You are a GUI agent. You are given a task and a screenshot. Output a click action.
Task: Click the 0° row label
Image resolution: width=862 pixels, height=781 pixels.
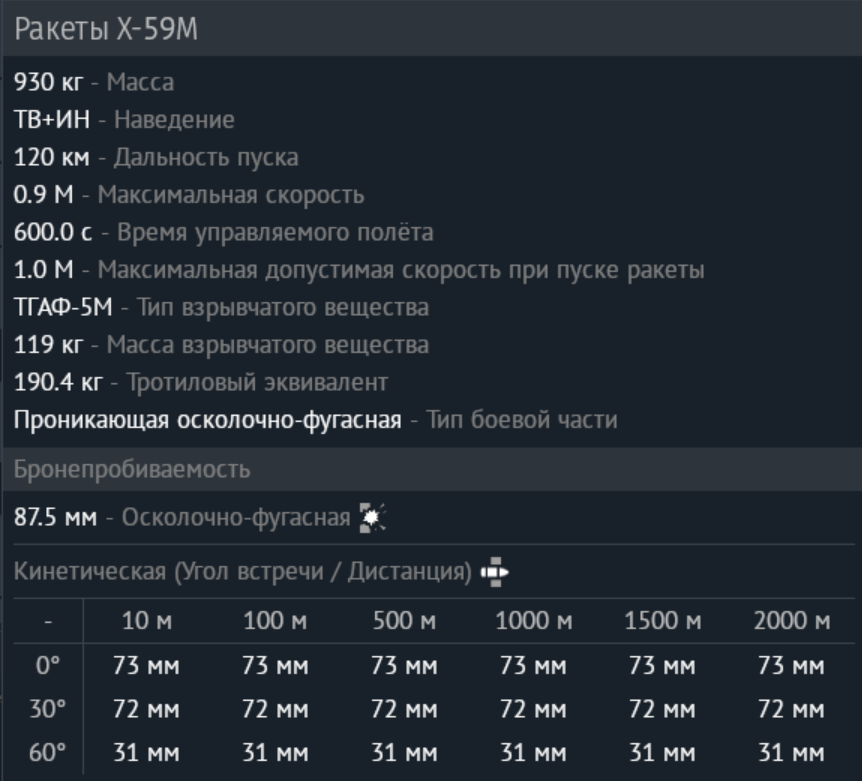(48, 666)
